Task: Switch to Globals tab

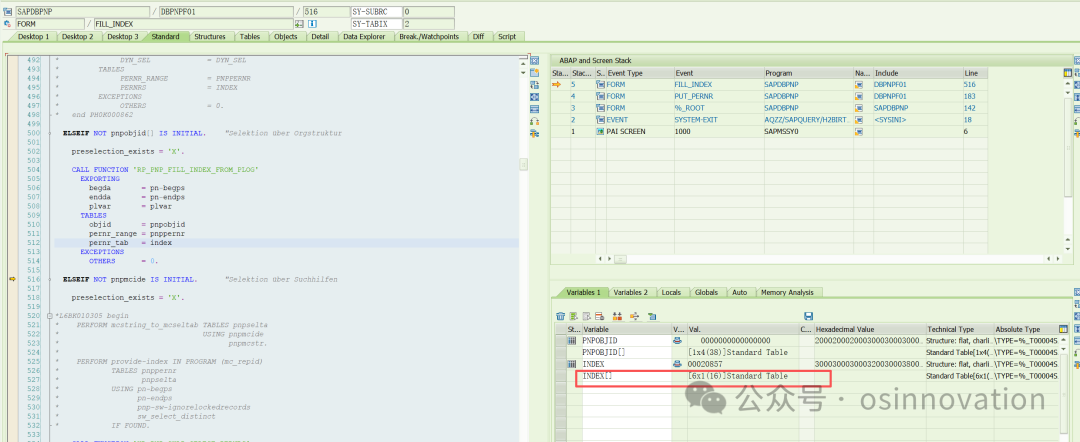Action: (x=707, y=293)
